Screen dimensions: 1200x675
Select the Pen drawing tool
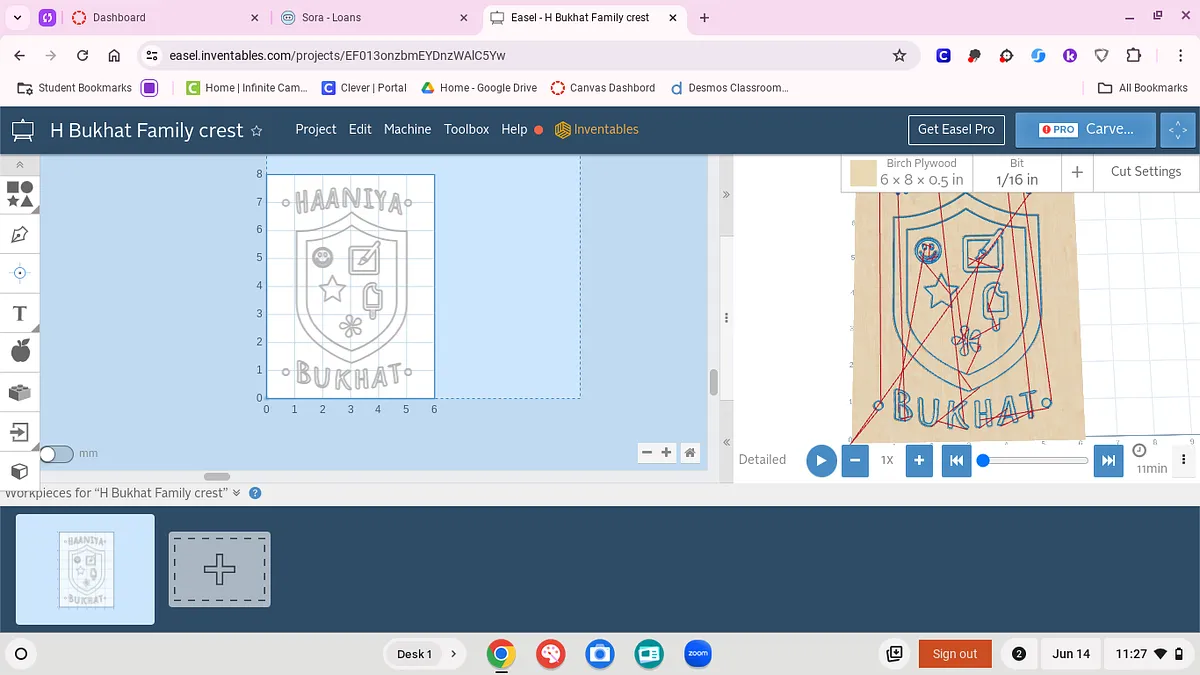[19, 235]
